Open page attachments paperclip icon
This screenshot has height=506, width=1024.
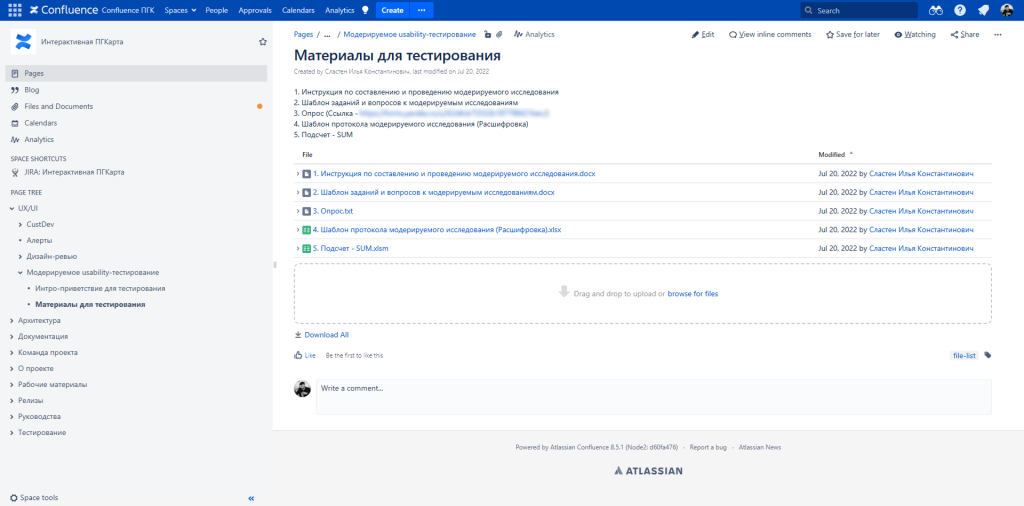[x=499, y=34]
